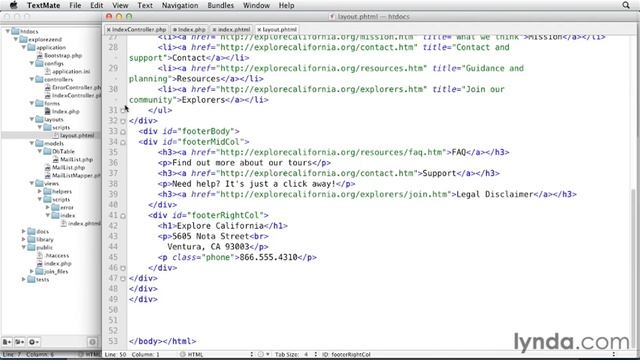
Task: Click the docs folder icon
Action: (x=31, y=231)
